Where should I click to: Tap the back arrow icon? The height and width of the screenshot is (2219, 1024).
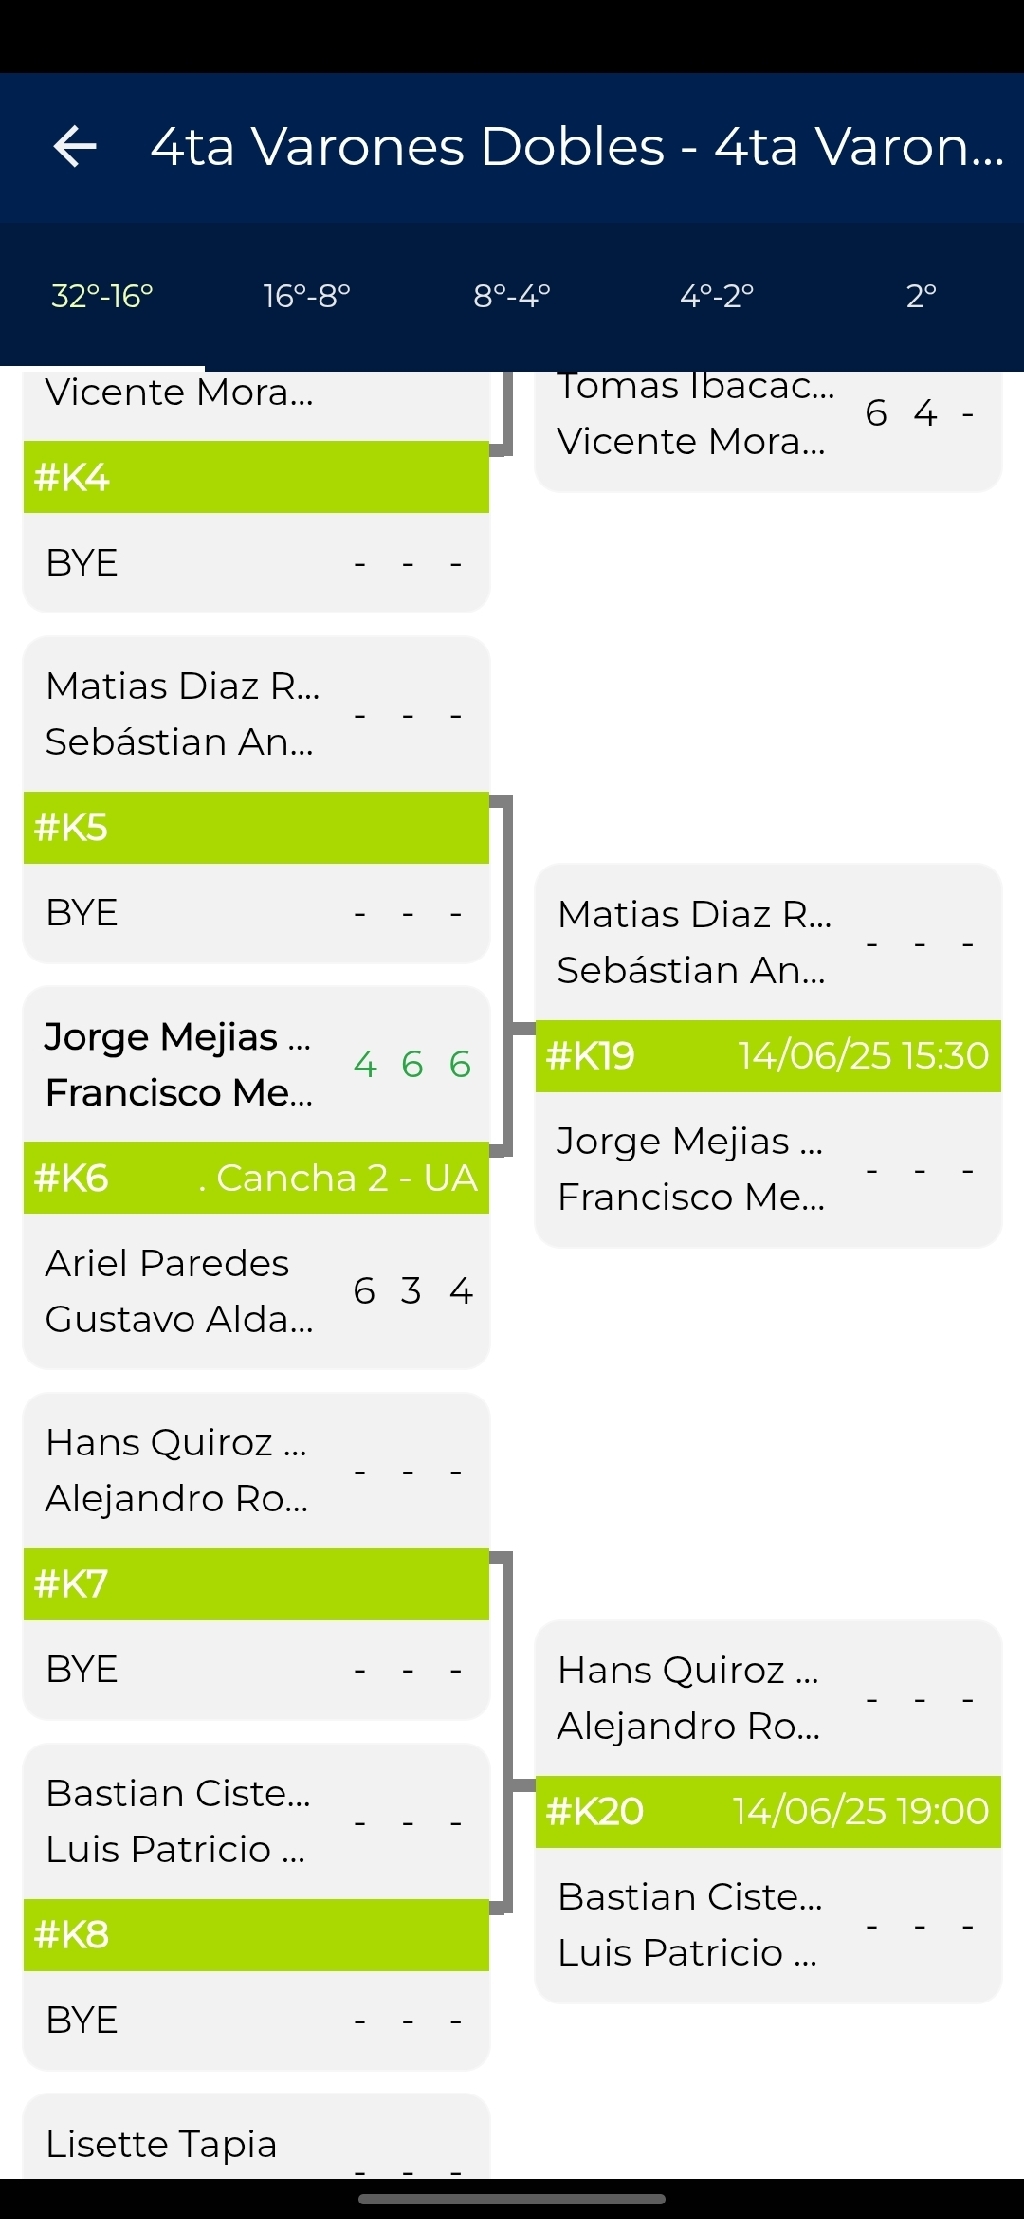(x=75, y=148)
